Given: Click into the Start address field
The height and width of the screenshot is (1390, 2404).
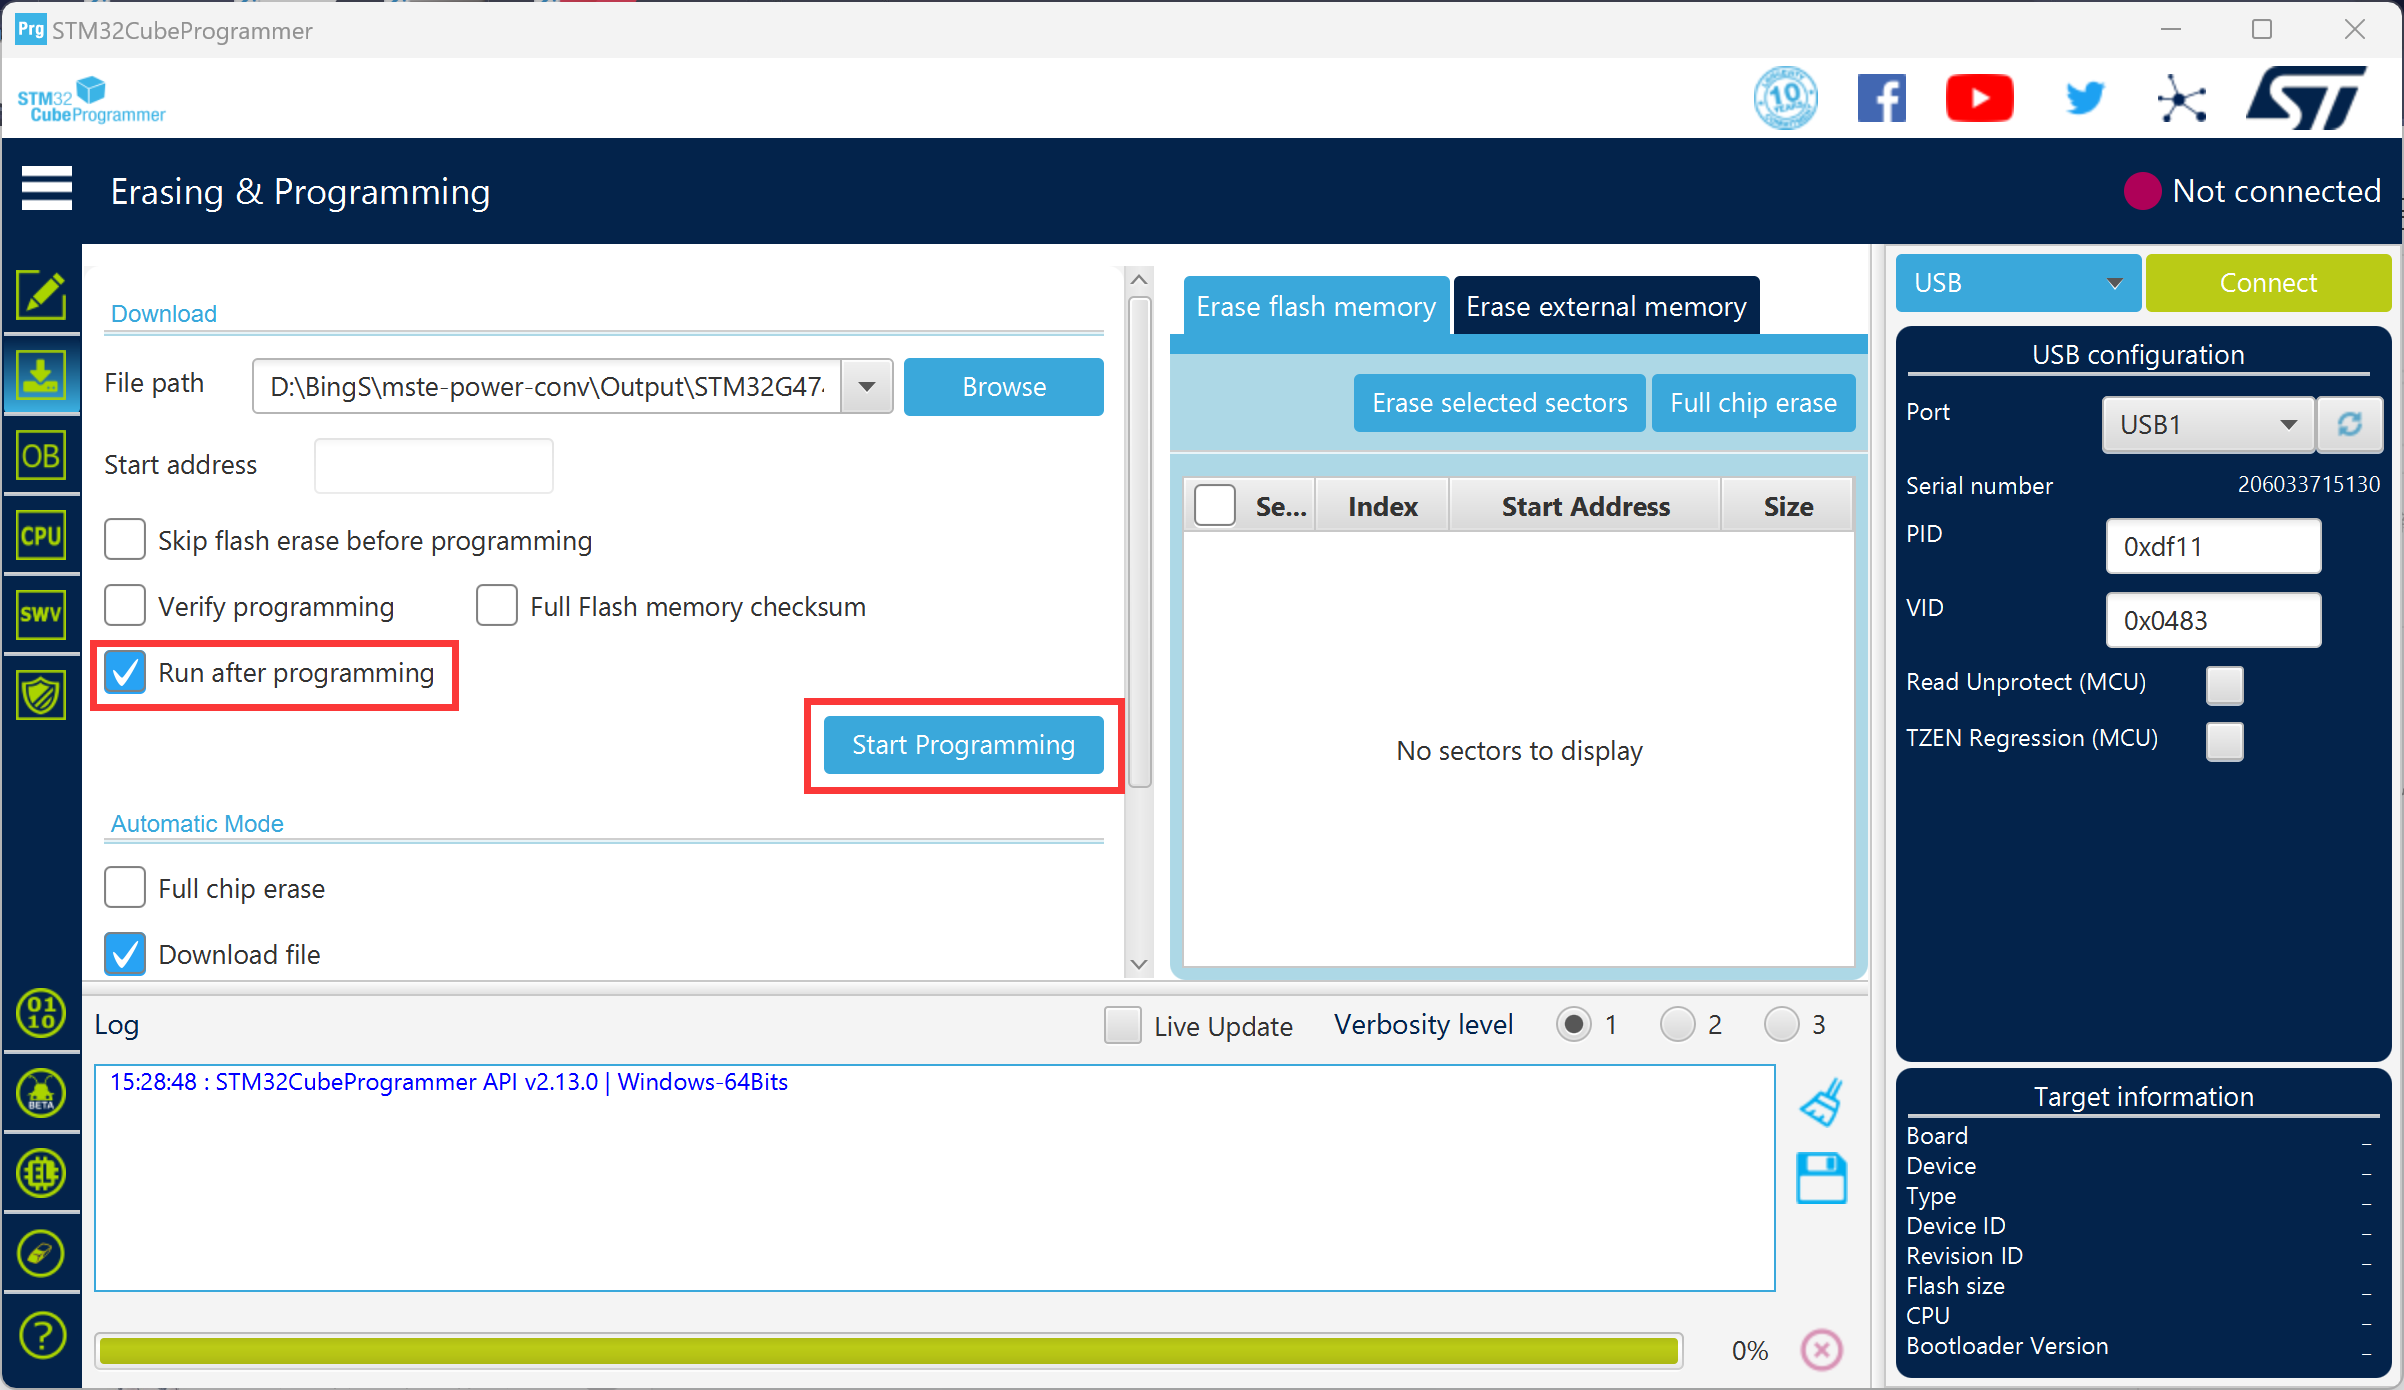Looking at the screenshot, I should click(x=434, y=465).
